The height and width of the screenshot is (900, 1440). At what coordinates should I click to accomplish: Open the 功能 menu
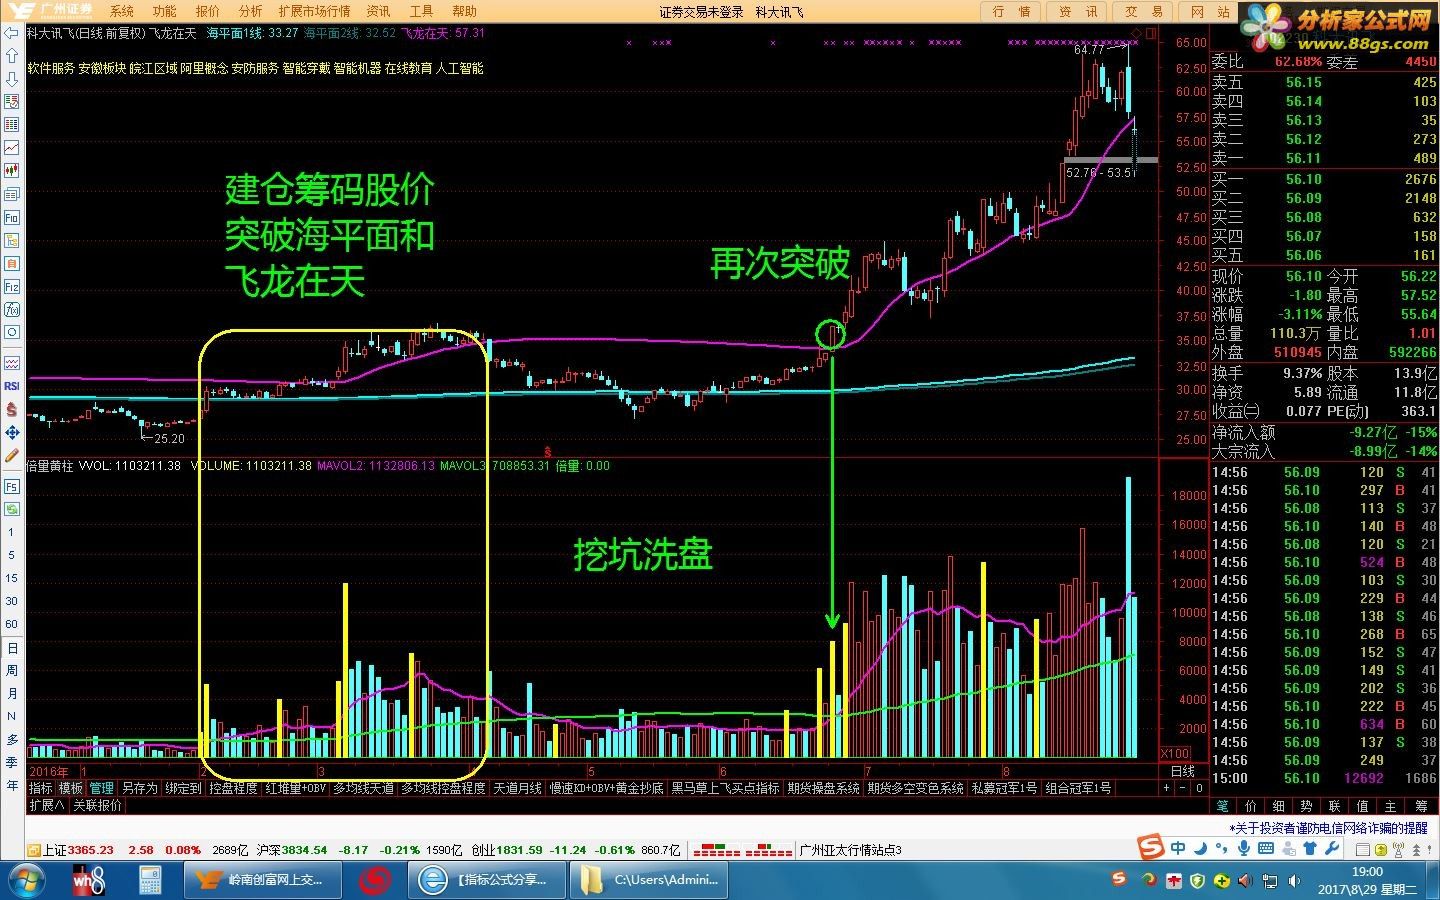coord(165,11)
